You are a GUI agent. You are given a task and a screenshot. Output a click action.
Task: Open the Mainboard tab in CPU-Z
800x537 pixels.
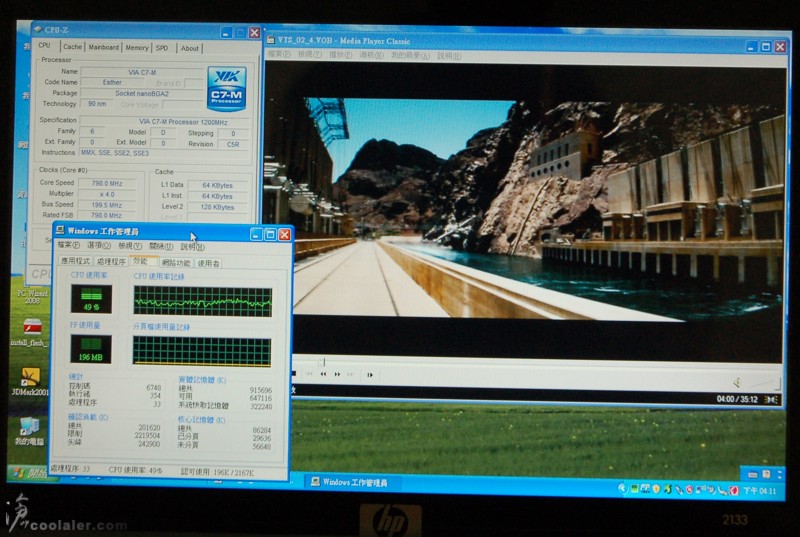[104, 47]
